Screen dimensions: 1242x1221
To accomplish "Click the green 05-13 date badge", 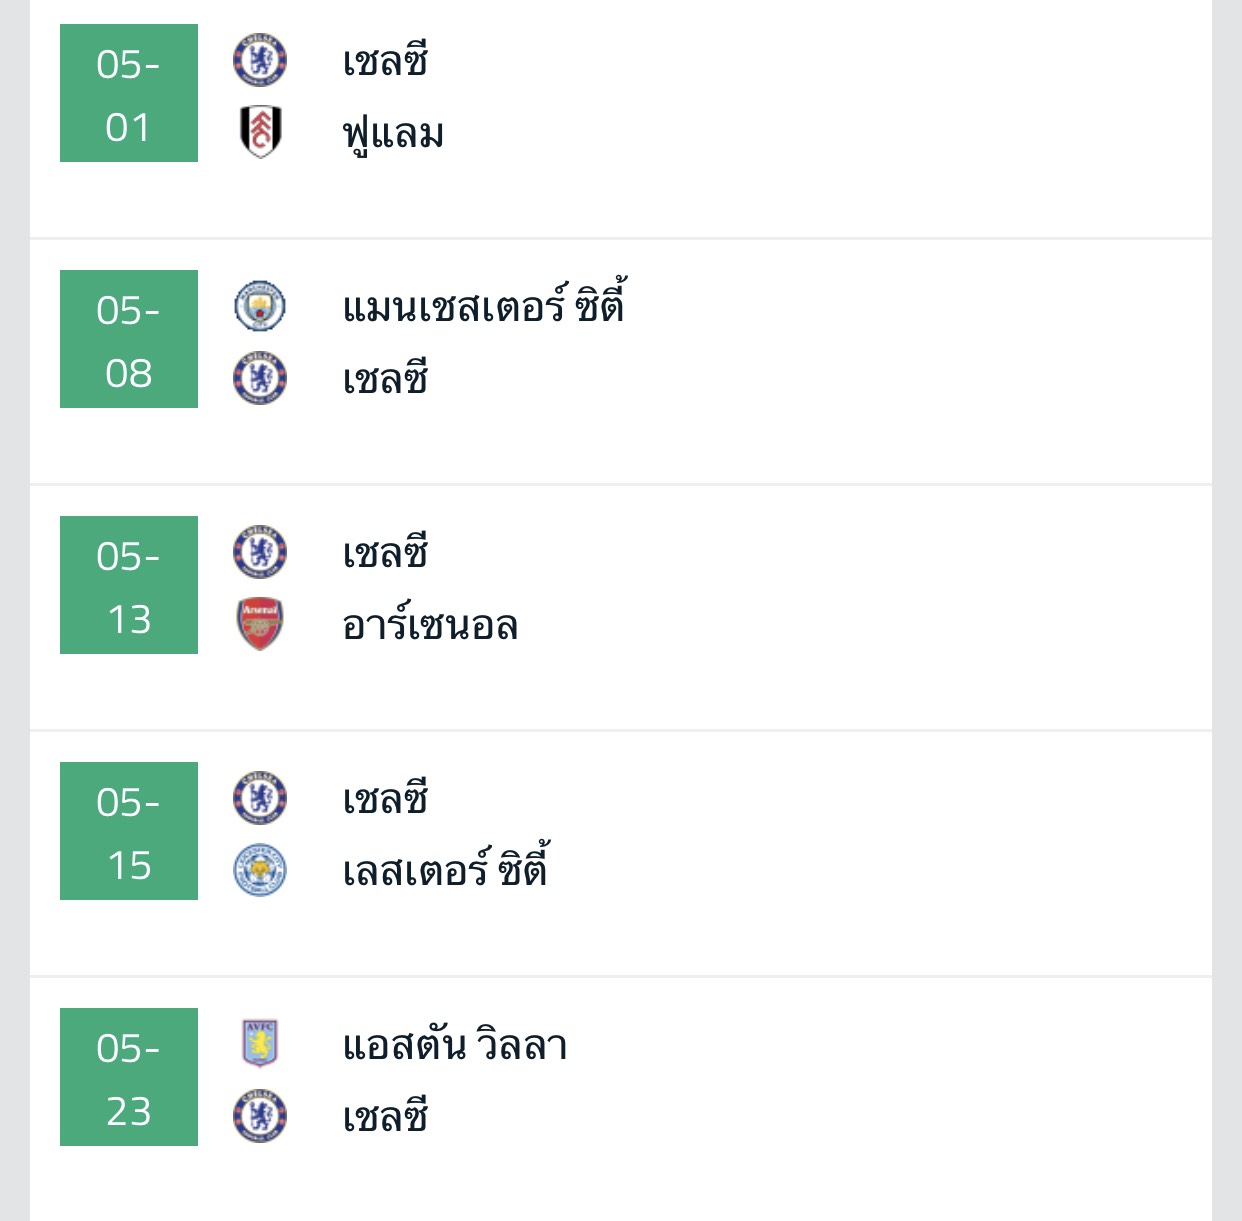I will 129,585.
